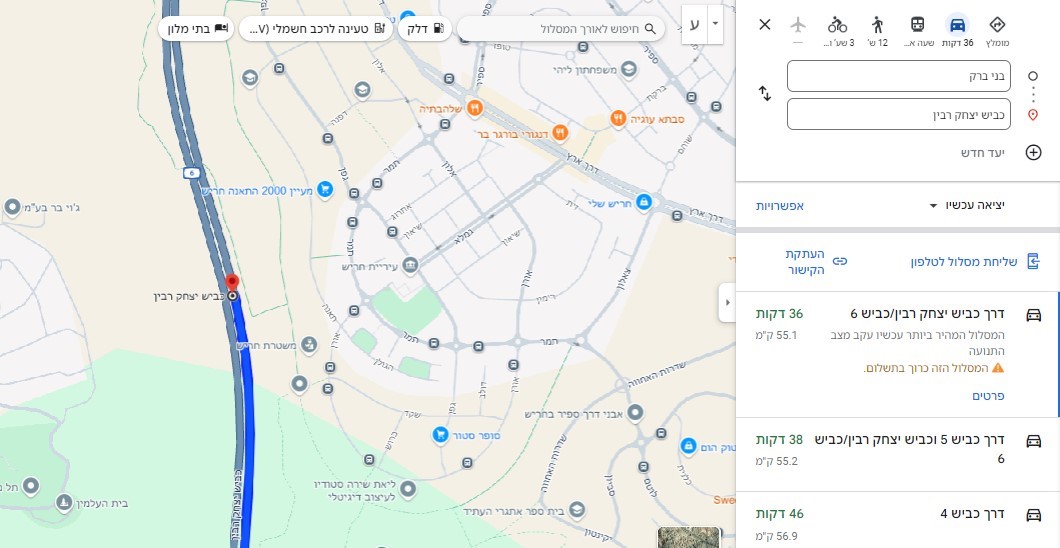Click the ע account avatar
Viewport: 1060px width, 548px height.
tap(694, 24)
